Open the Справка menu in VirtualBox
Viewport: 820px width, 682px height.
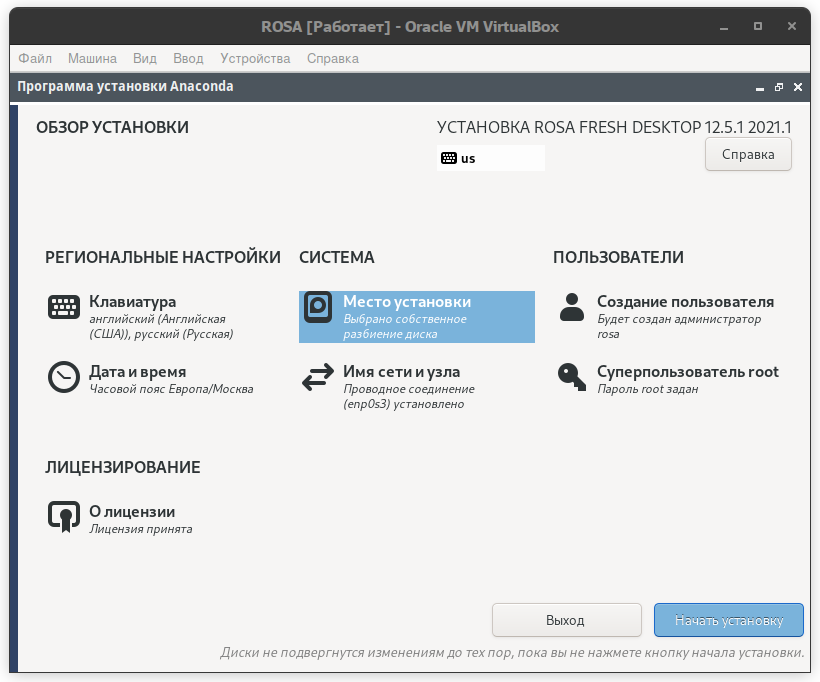pos(333,59)
